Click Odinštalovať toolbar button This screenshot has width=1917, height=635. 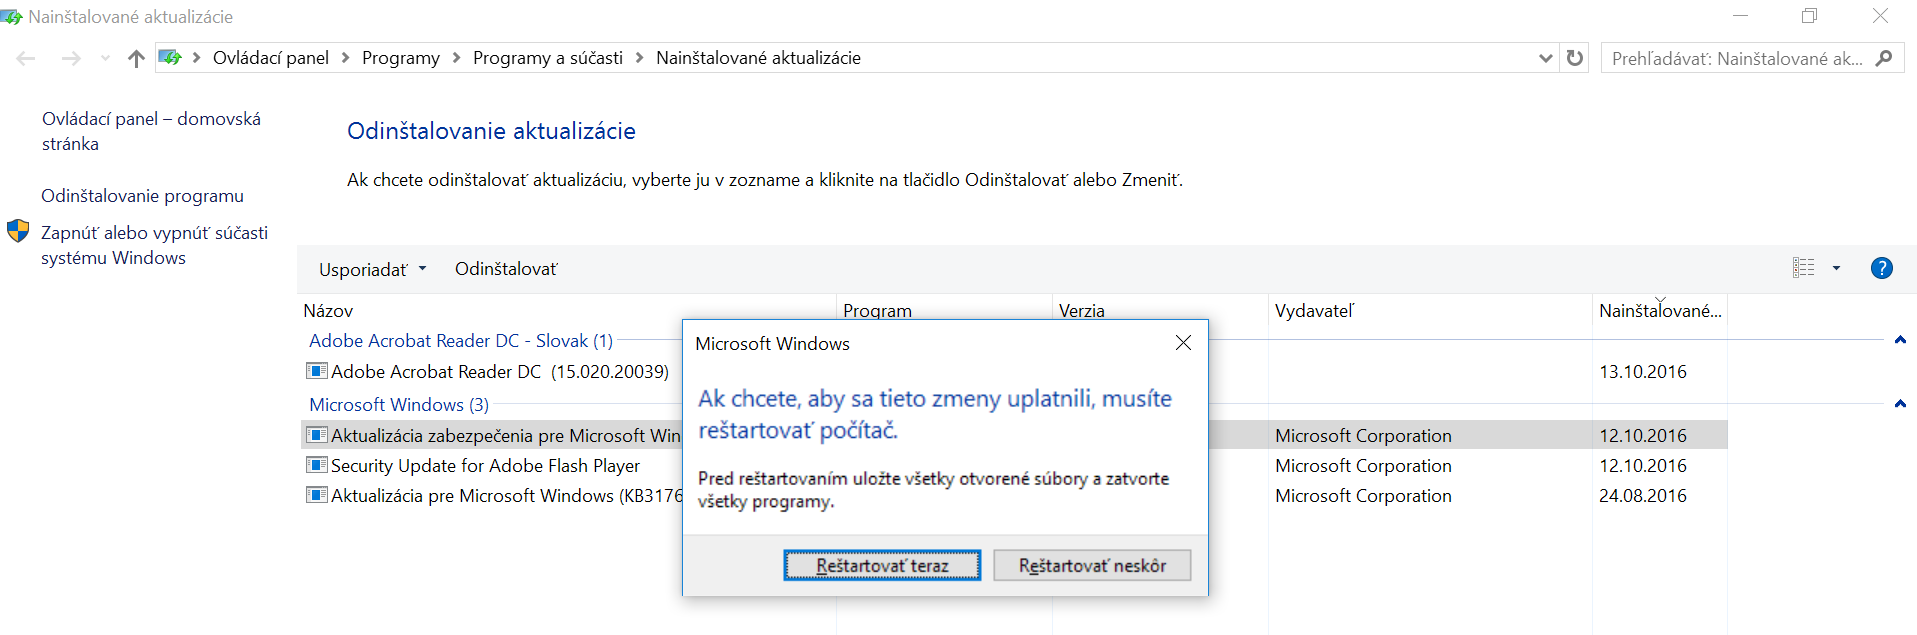click(506, 269)
